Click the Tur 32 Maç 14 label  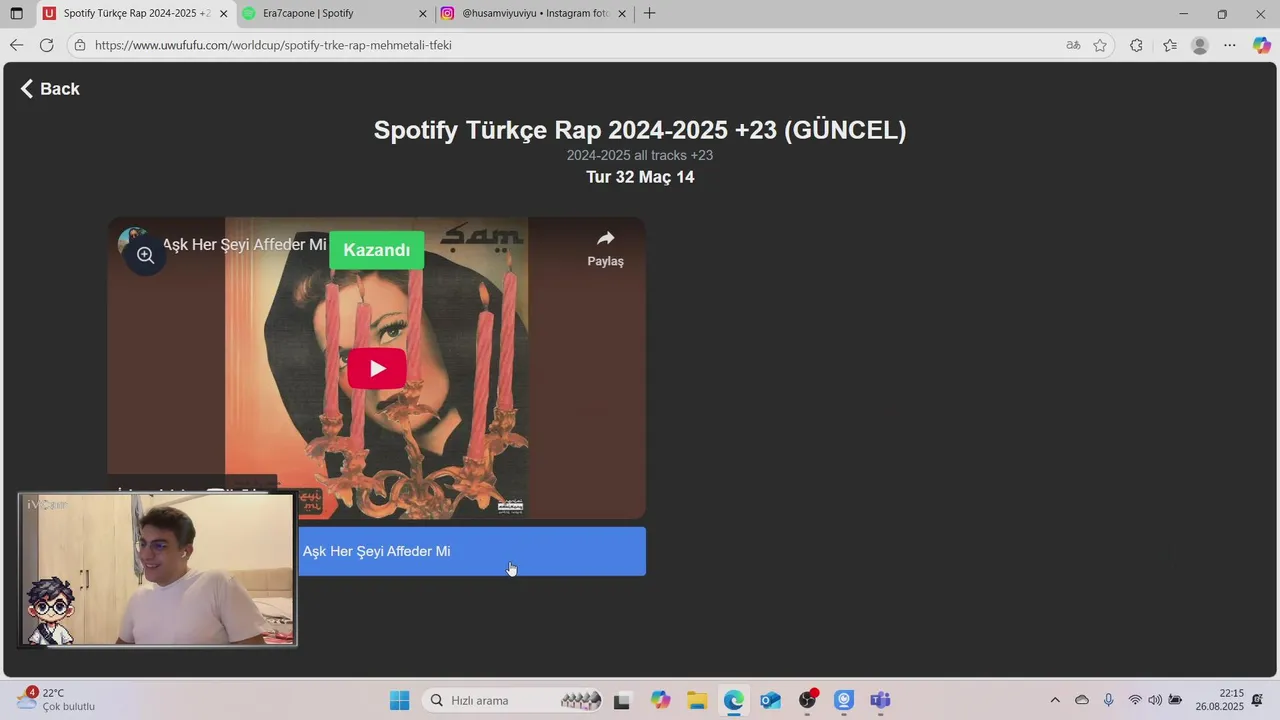(x=640, y=177)
